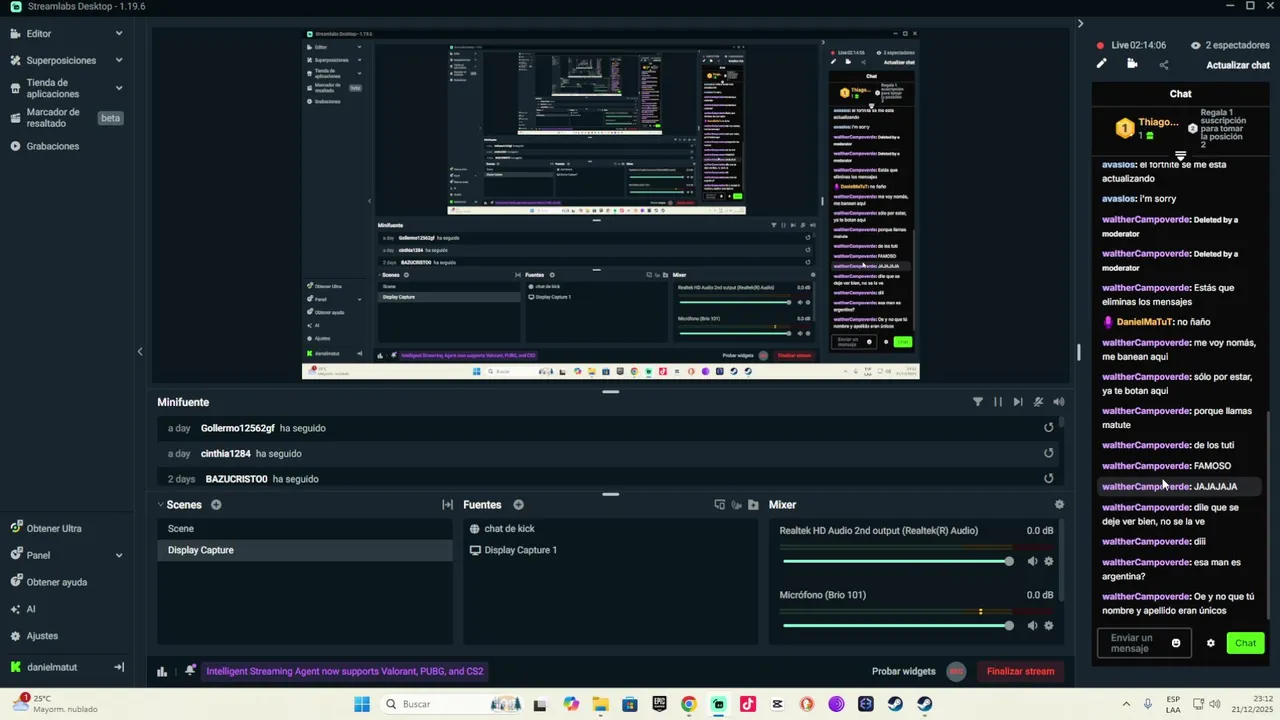The image size is (1280, 720).
Task: Open Micrófono (Brio 101) settings gear
Action: pyautogui.click(x=1049, y=626)
